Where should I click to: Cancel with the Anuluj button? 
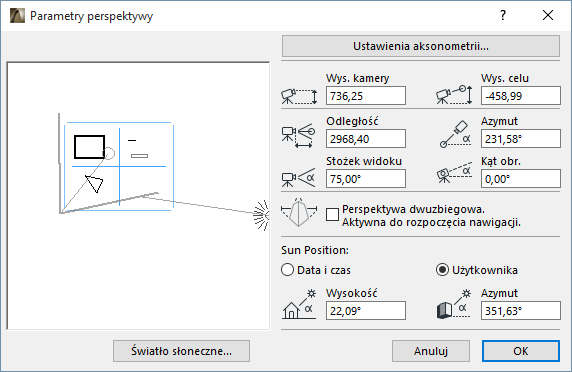coord(431,351)
